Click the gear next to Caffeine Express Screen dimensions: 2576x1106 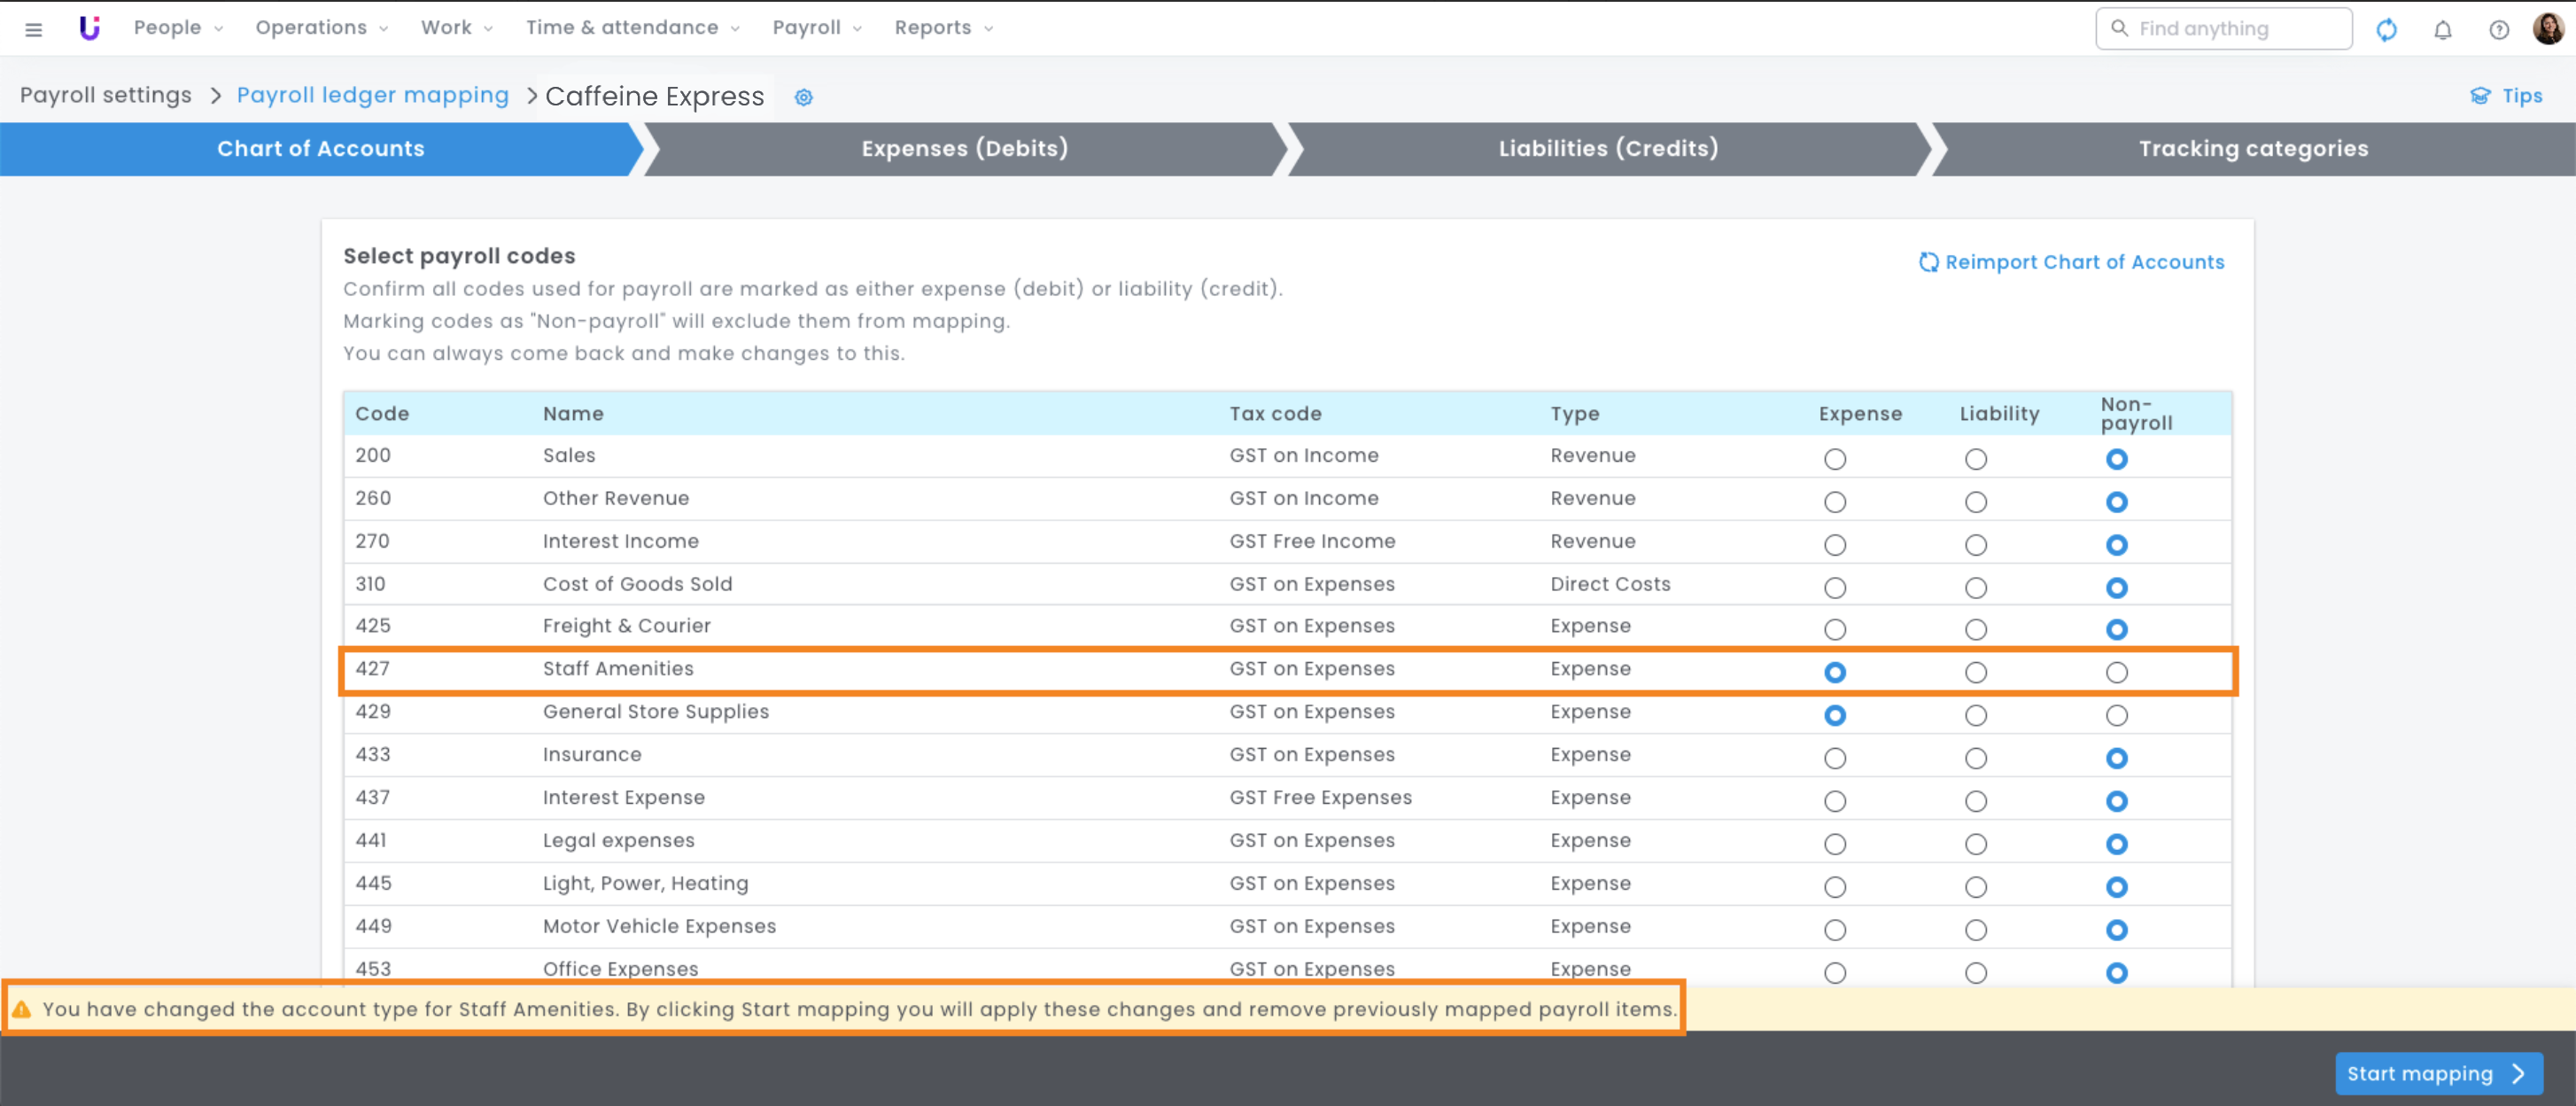(803, 97)
